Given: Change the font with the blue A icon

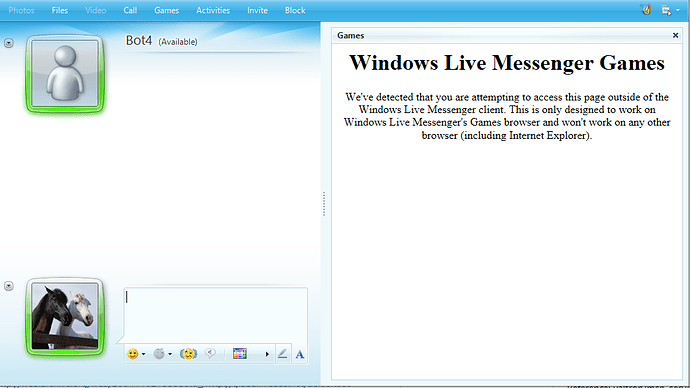Looking at the screenshot, I should [x=300, y=354].
